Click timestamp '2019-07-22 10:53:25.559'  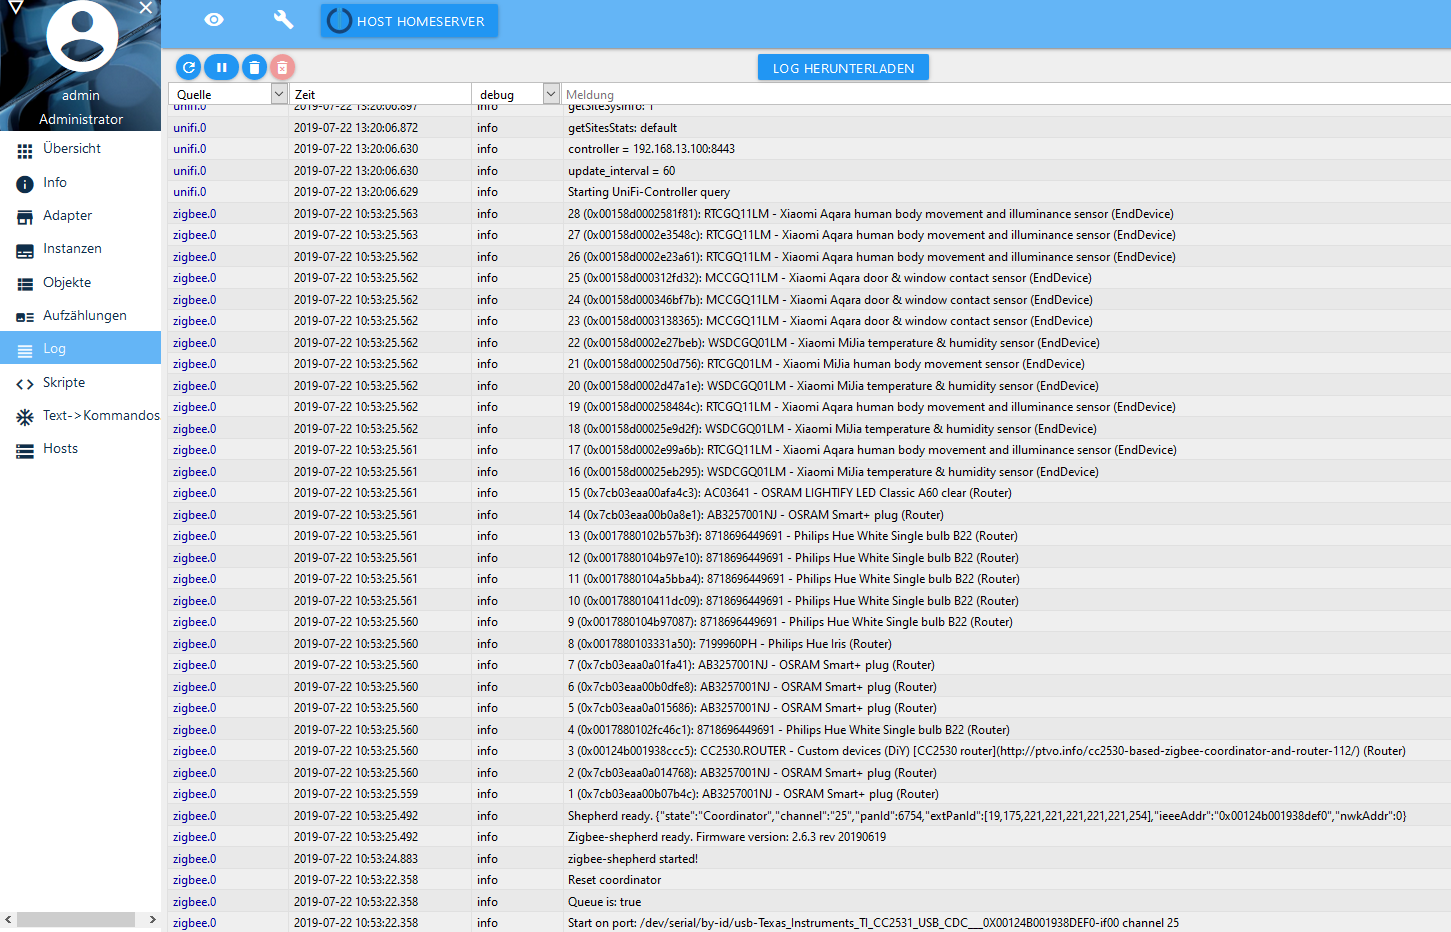pos(356,794)
